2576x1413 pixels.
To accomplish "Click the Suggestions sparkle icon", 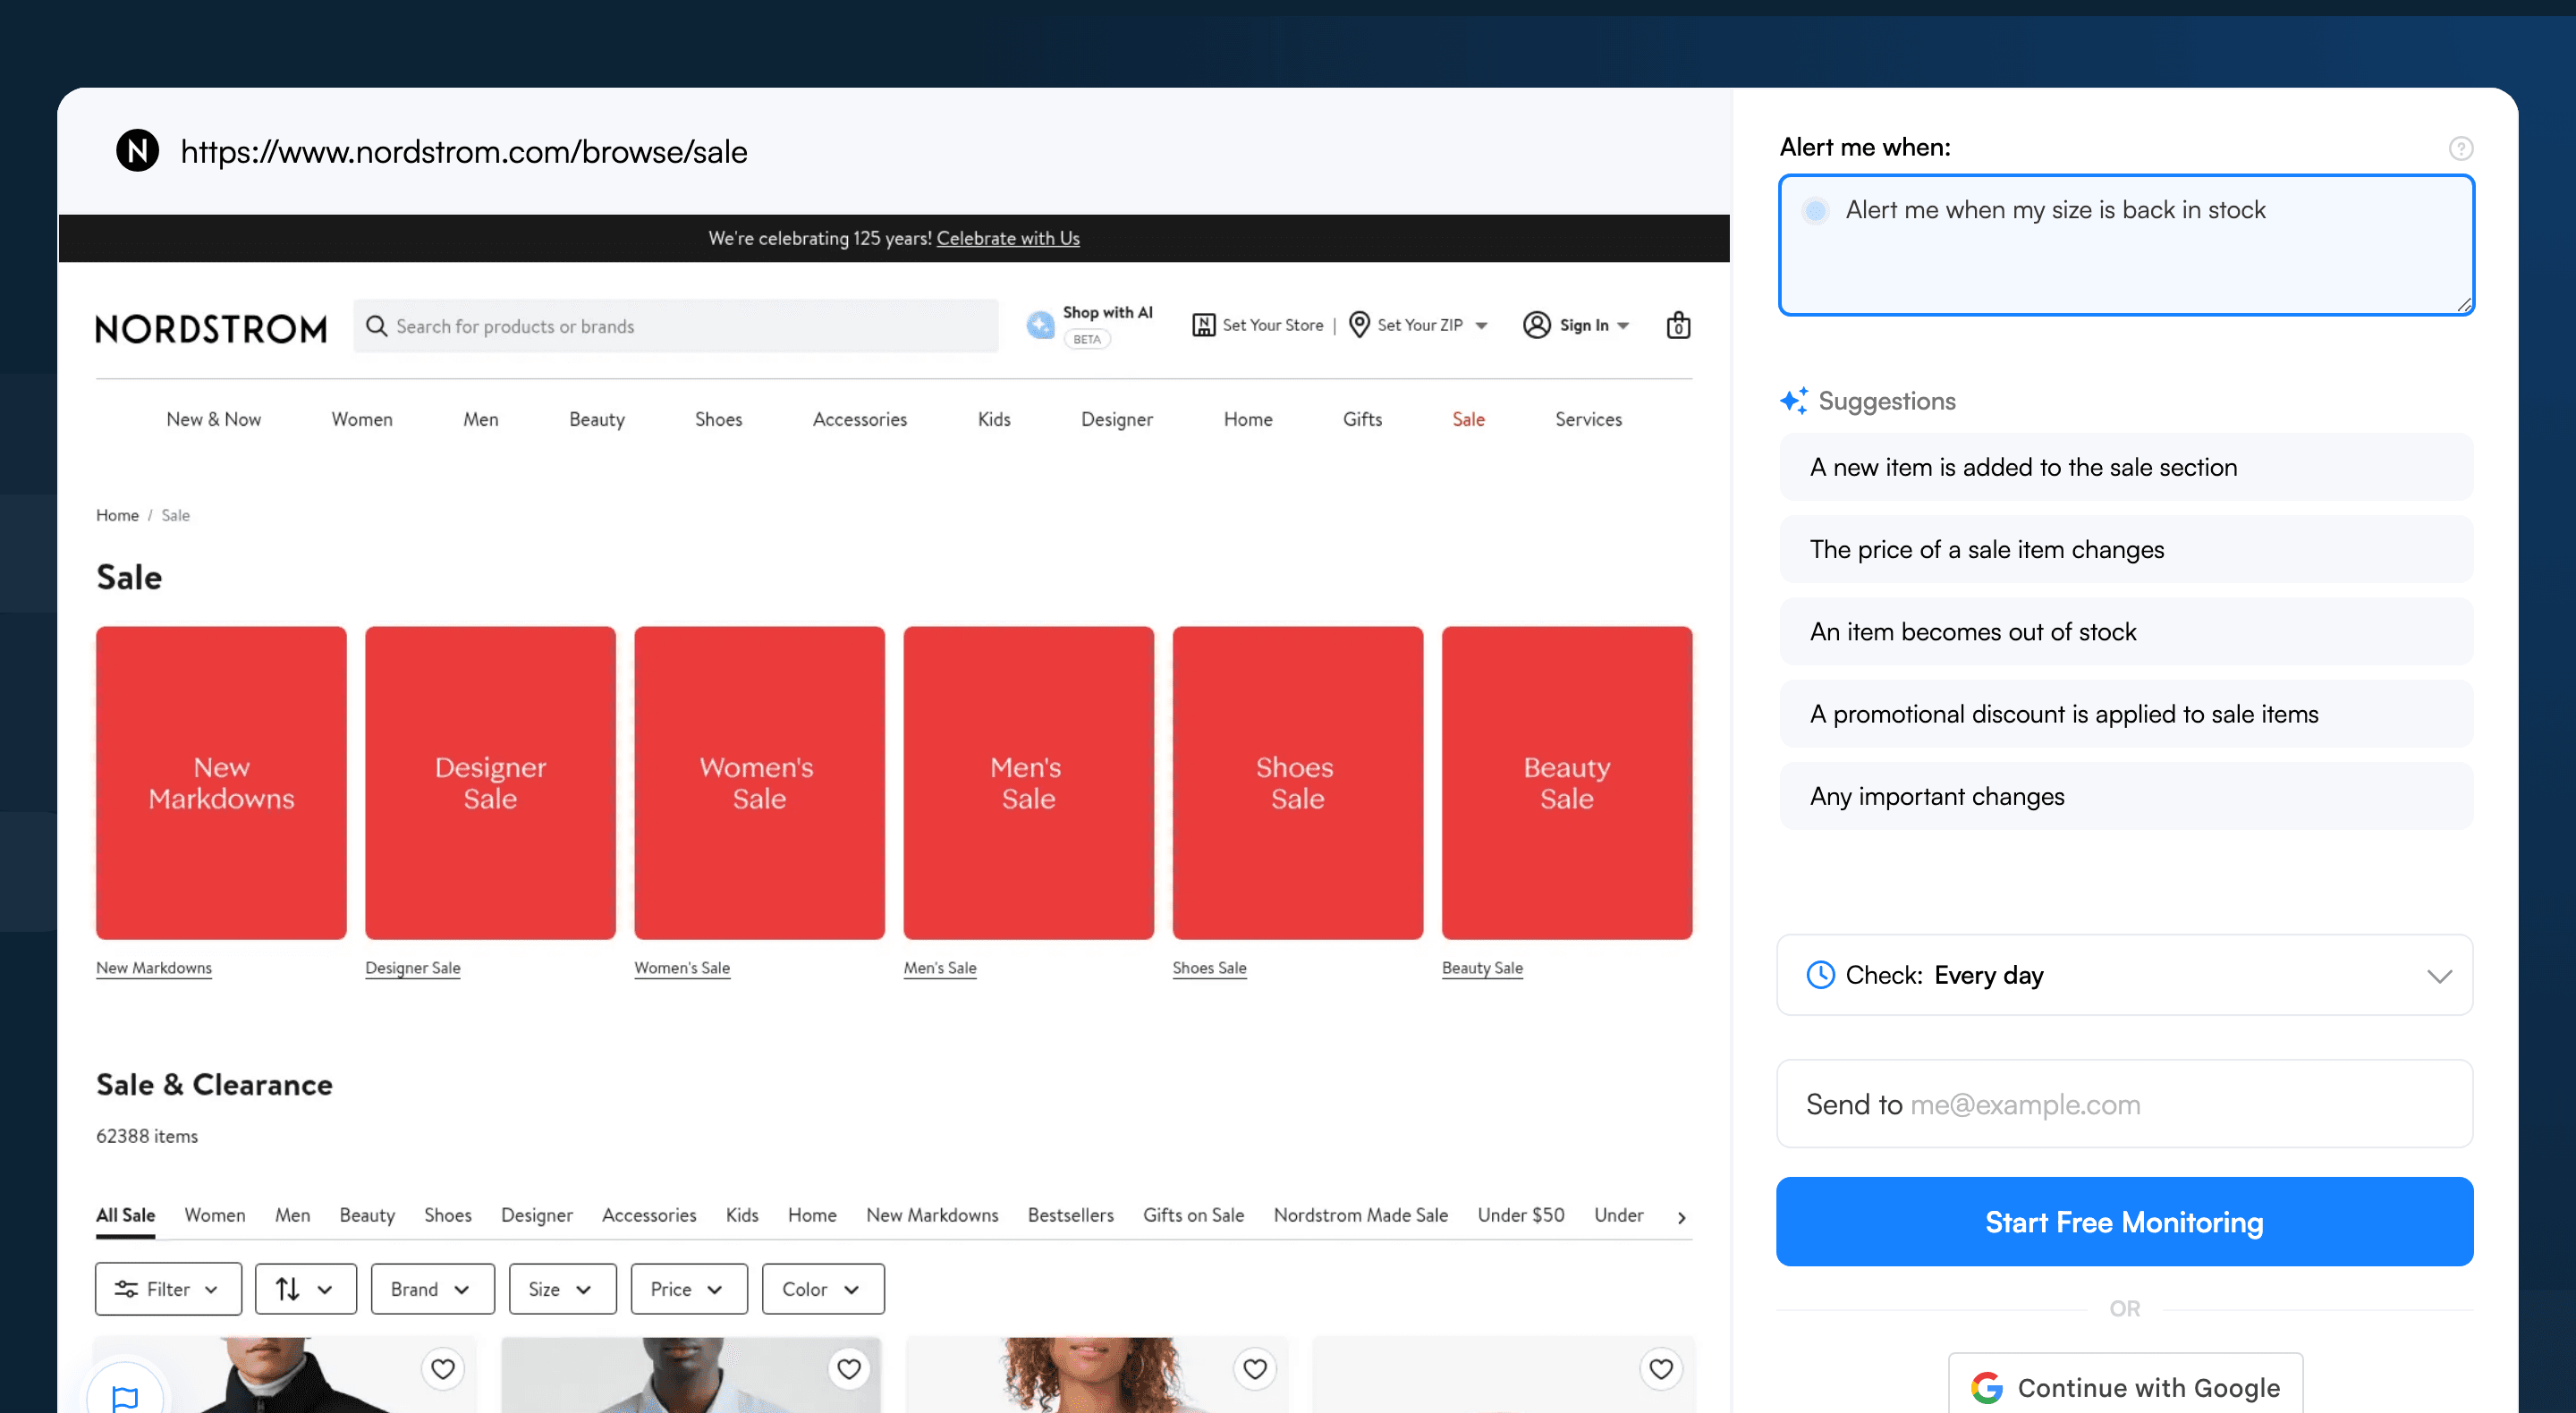I will pyautogui.click(x=1793, y=401).
